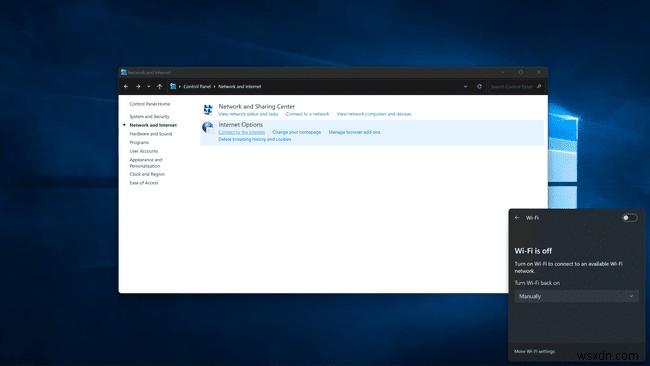650x366 pixels.
Task: Maximize the Network and Internet window
Action: pyautogui.click(x=521, y=72)
